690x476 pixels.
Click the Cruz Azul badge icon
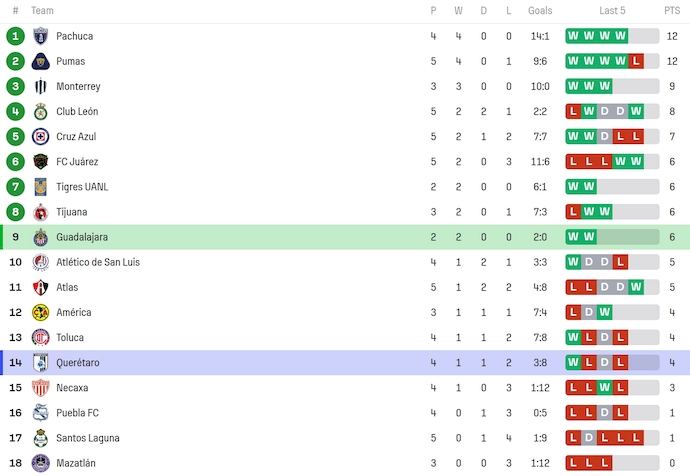[x=41, y=136]
